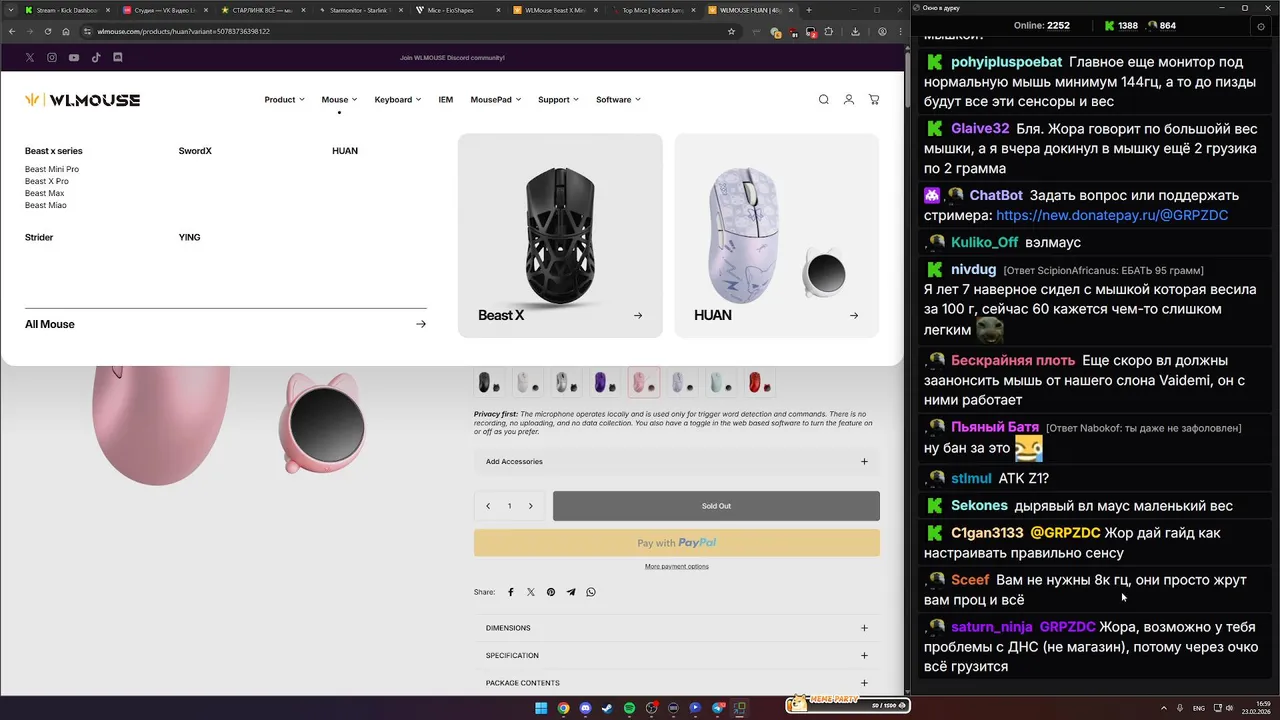
Task: Click the Sold Out button
Action: click(x=716, y=506)
